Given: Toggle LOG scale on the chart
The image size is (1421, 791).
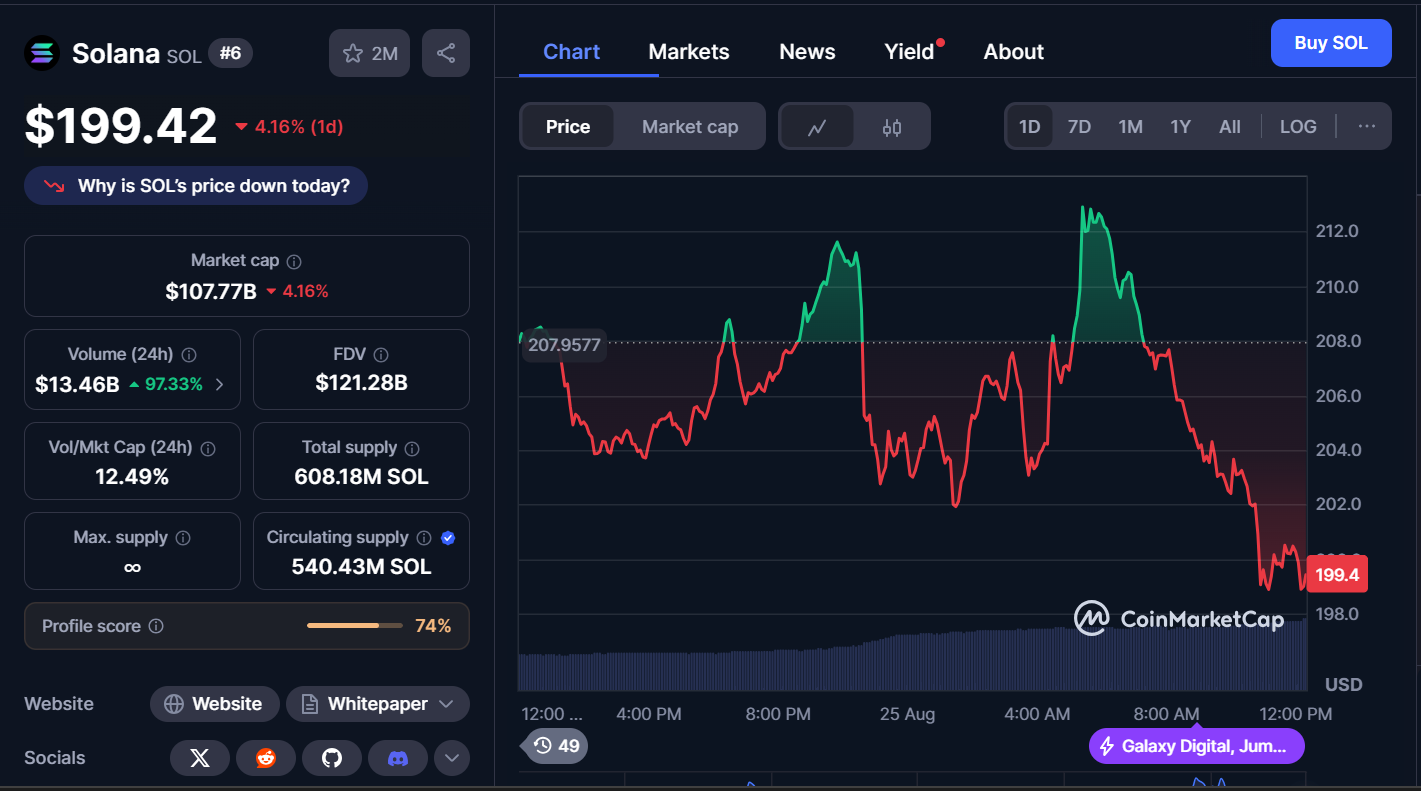Looking at the screenshot, I should pyautogui.click(x=1298, y=127).
